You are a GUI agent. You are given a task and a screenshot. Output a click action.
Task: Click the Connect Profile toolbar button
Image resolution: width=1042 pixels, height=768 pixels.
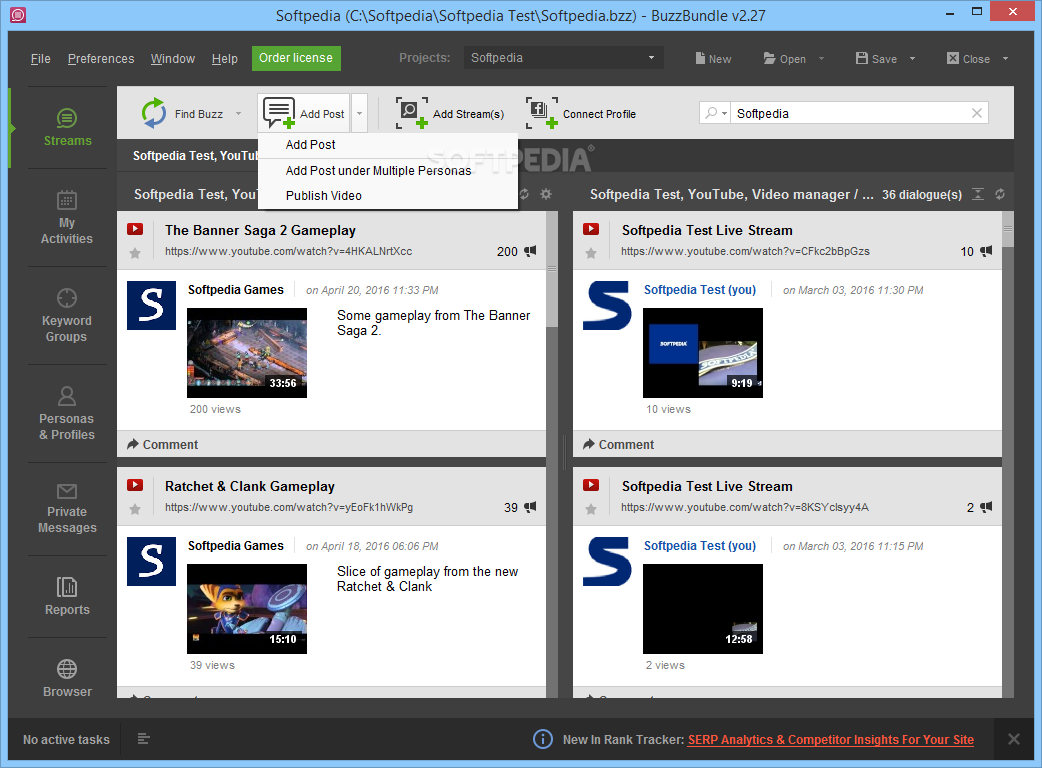coord(581,113)
